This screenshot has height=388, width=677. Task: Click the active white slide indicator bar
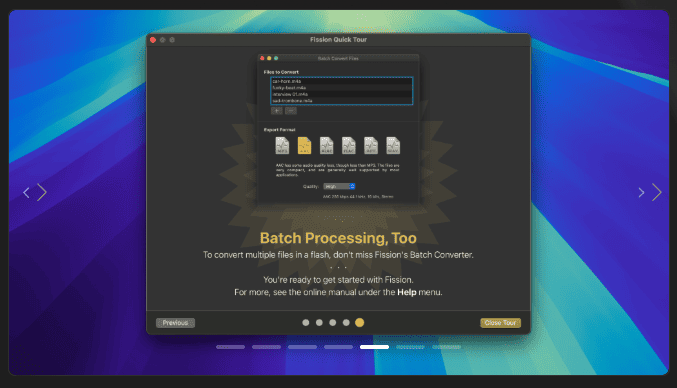point(374,347)
